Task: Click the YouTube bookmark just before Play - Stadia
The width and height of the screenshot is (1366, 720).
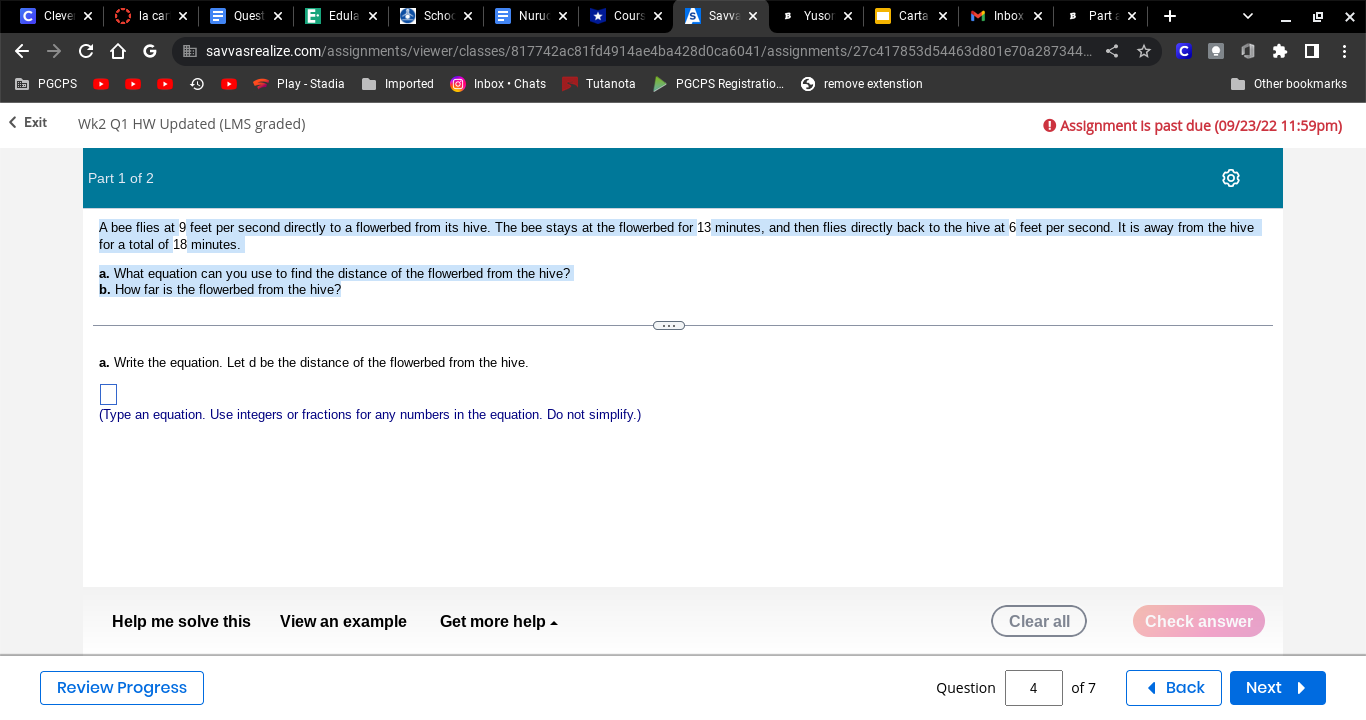Action: [x=229, y=84]
